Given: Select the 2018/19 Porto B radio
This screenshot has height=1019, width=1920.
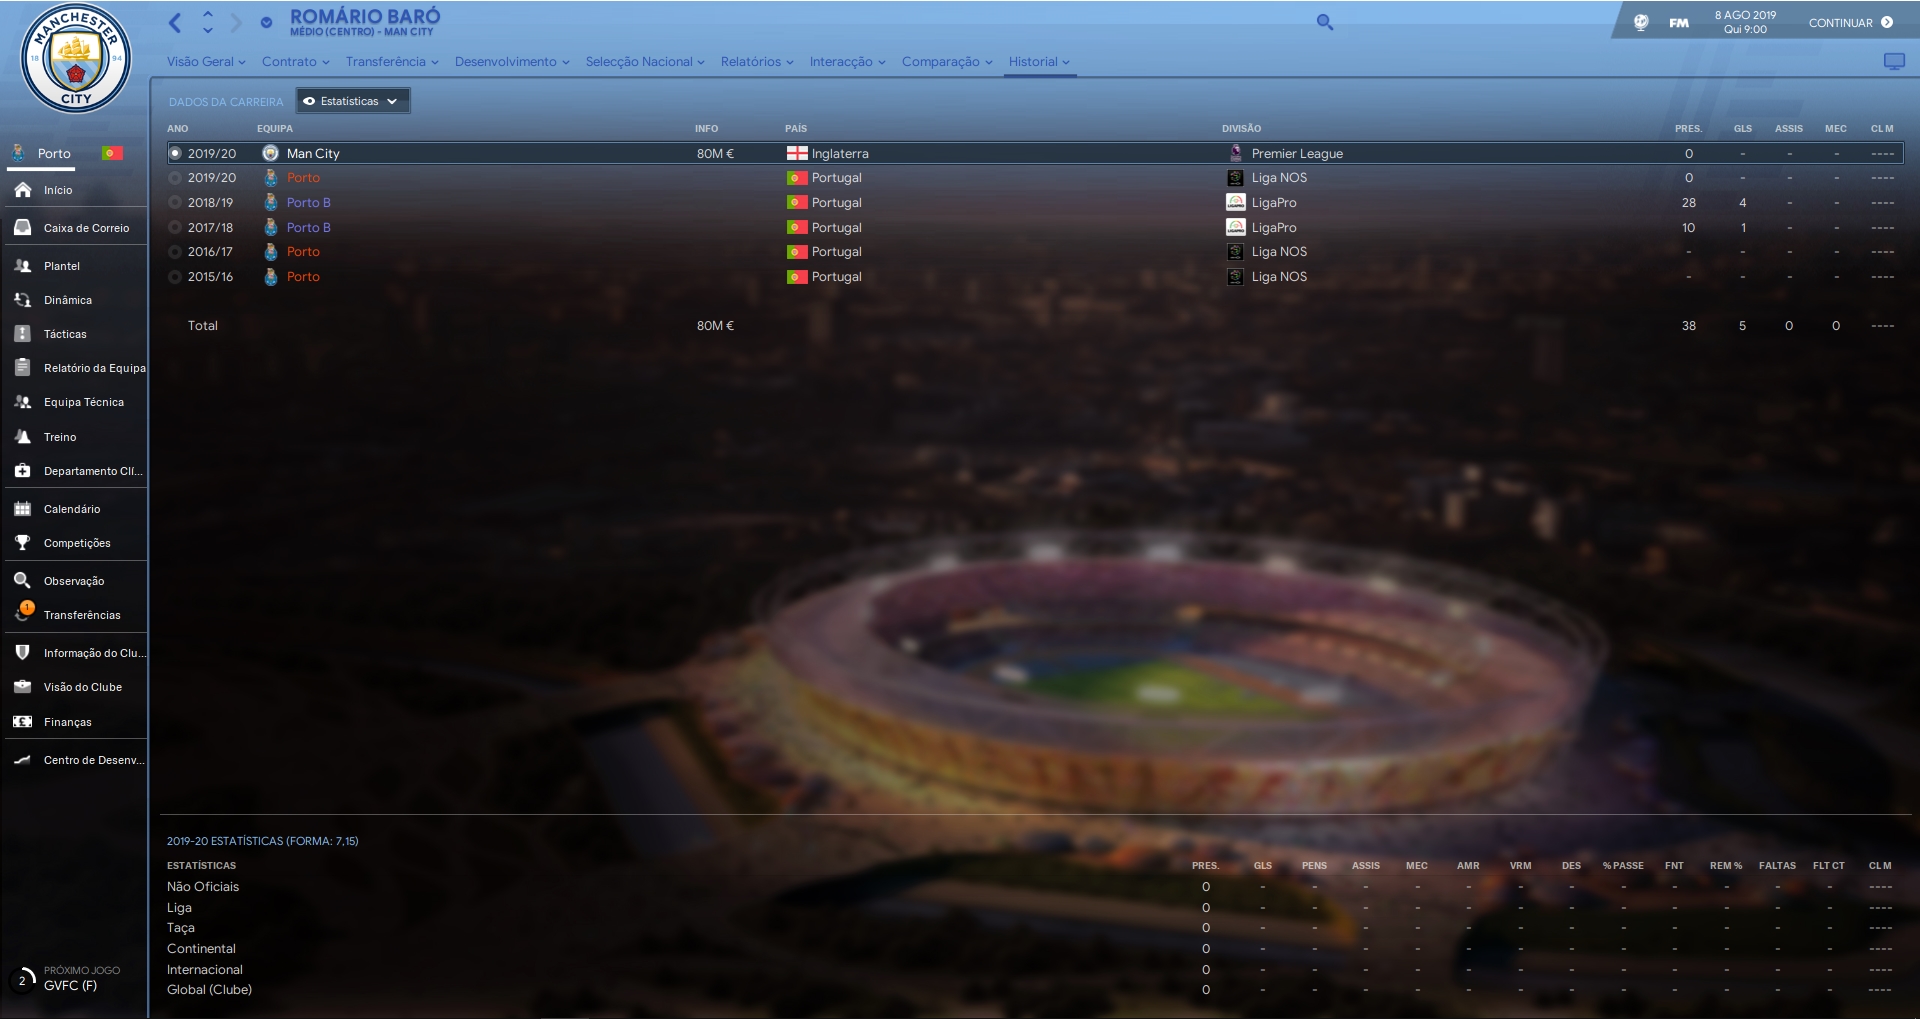Looking at the screenshot, I should click(176, 203).
